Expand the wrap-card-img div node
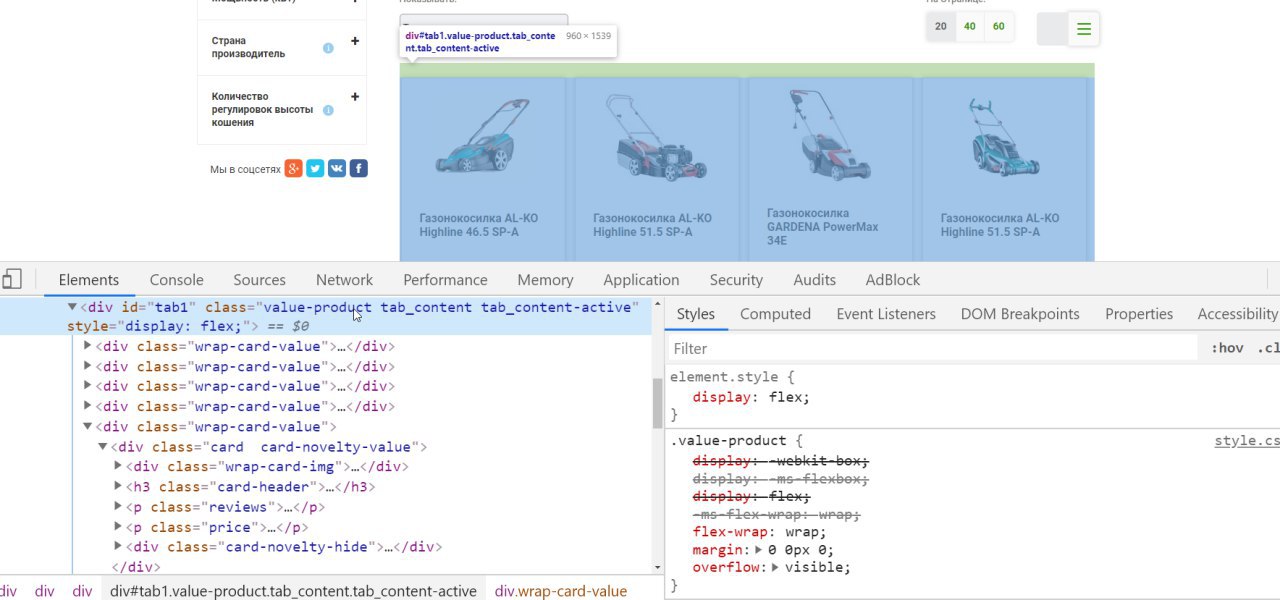The width and height of the screenshot is (1280, 600). pyautogui.click(x=118, y=466)
